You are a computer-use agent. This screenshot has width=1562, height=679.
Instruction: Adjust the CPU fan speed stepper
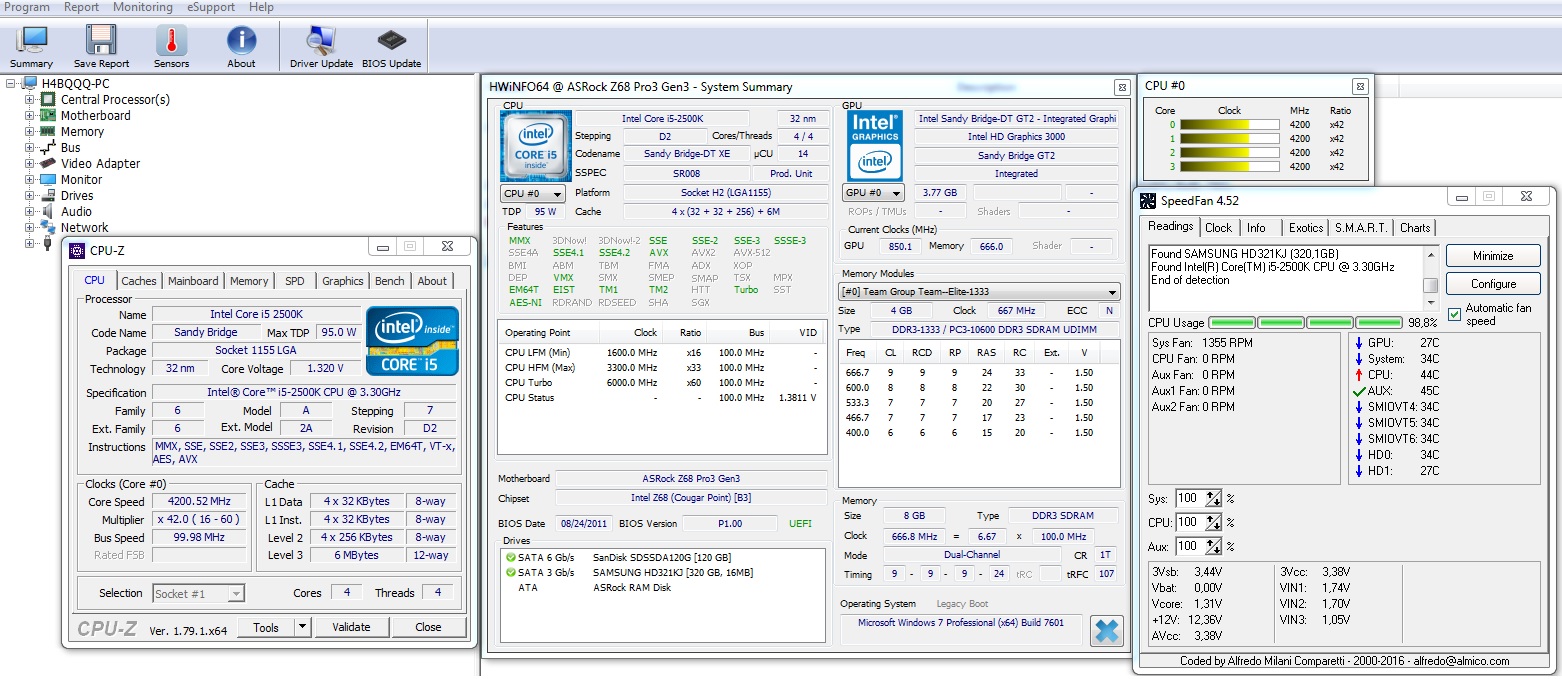[x=1214, y=522]
